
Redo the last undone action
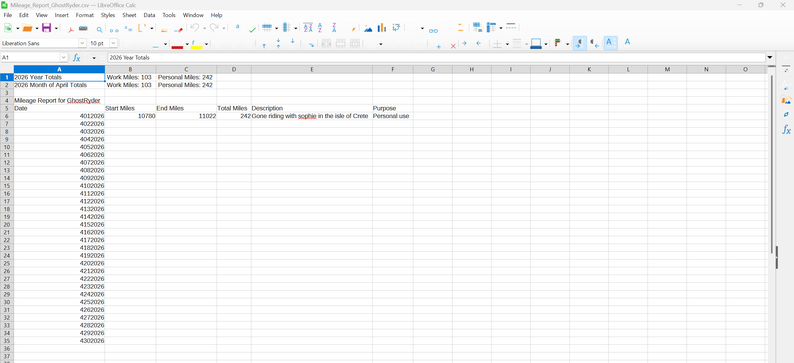pos(215,28)
